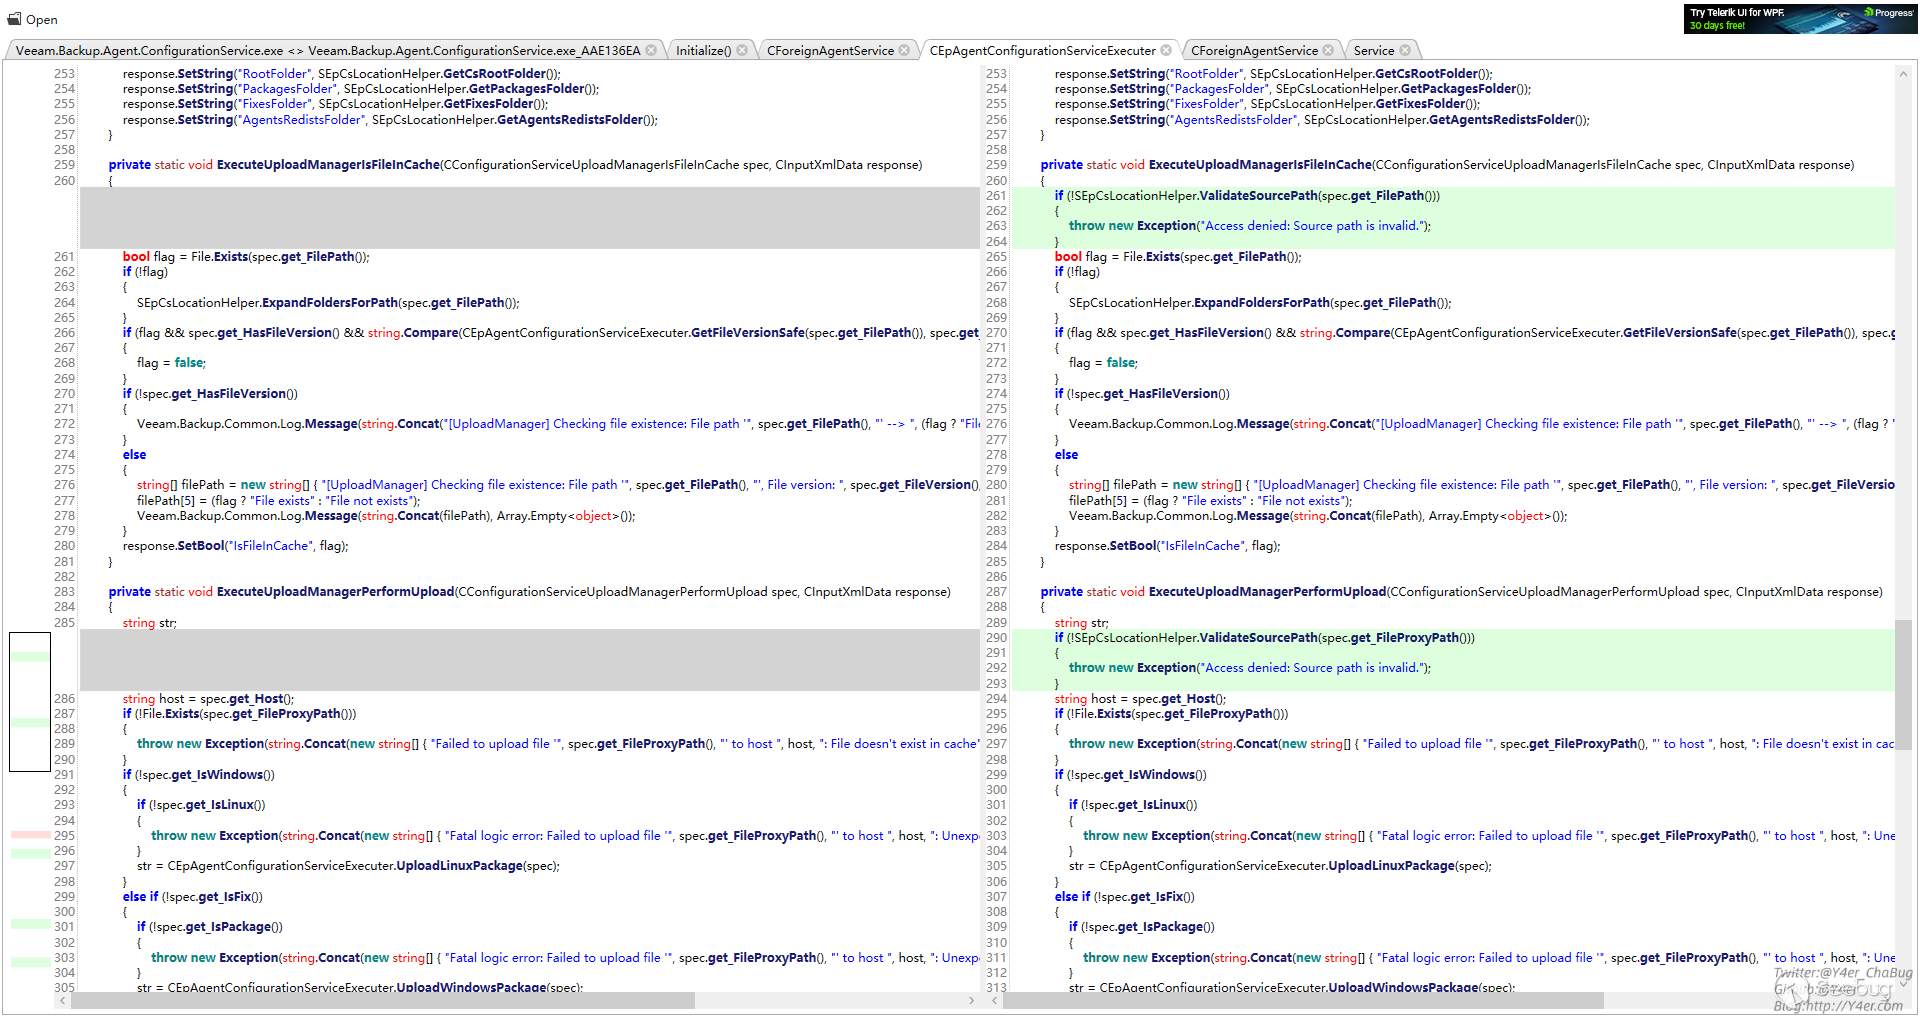Close the Veeam.Backup.Agent.ConfigurationService.exe comparison tab
Screen dimensions: 1920x1017
pyautogui.click(x=652, y=50)
